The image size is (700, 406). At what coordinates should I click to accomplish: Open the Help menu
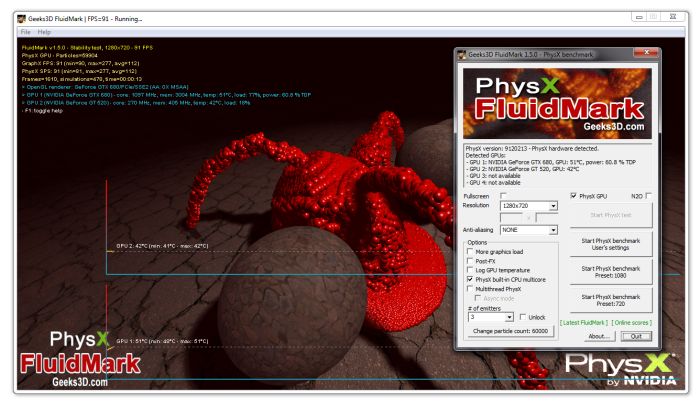pos(44,32)
